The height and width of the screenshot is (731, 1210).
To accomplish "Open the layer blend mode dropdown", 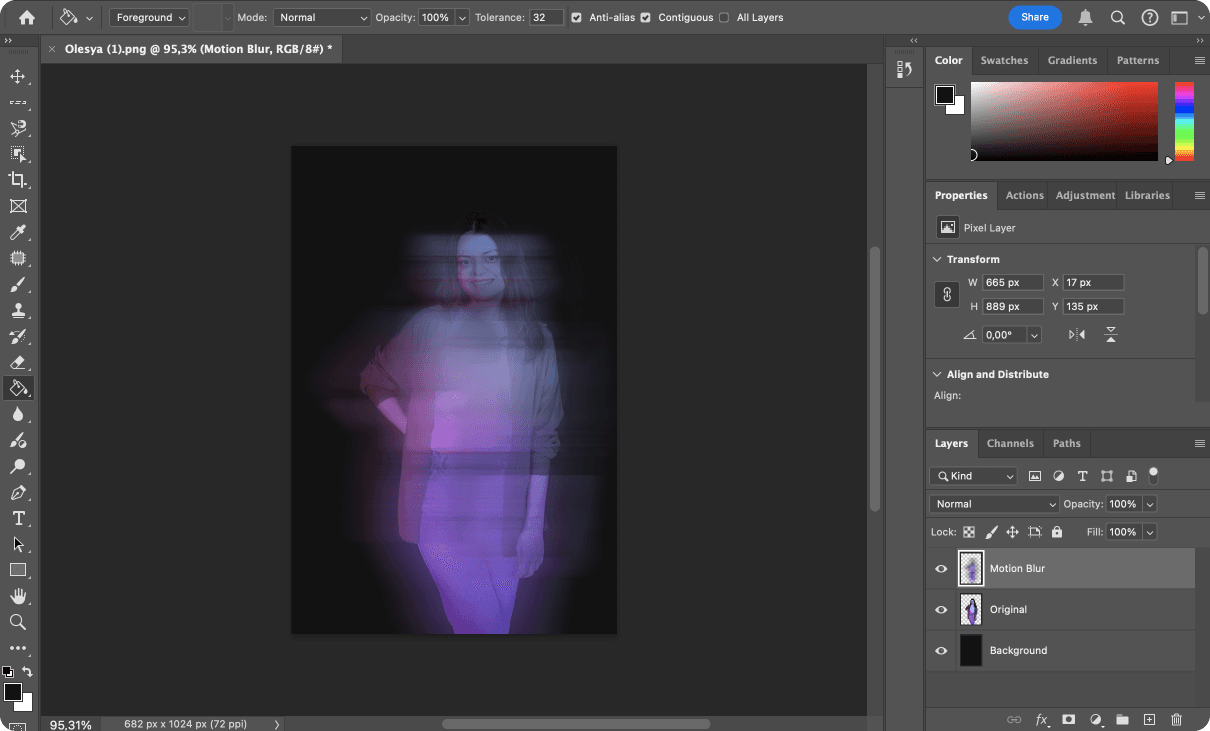I will (x=993, y=503).
